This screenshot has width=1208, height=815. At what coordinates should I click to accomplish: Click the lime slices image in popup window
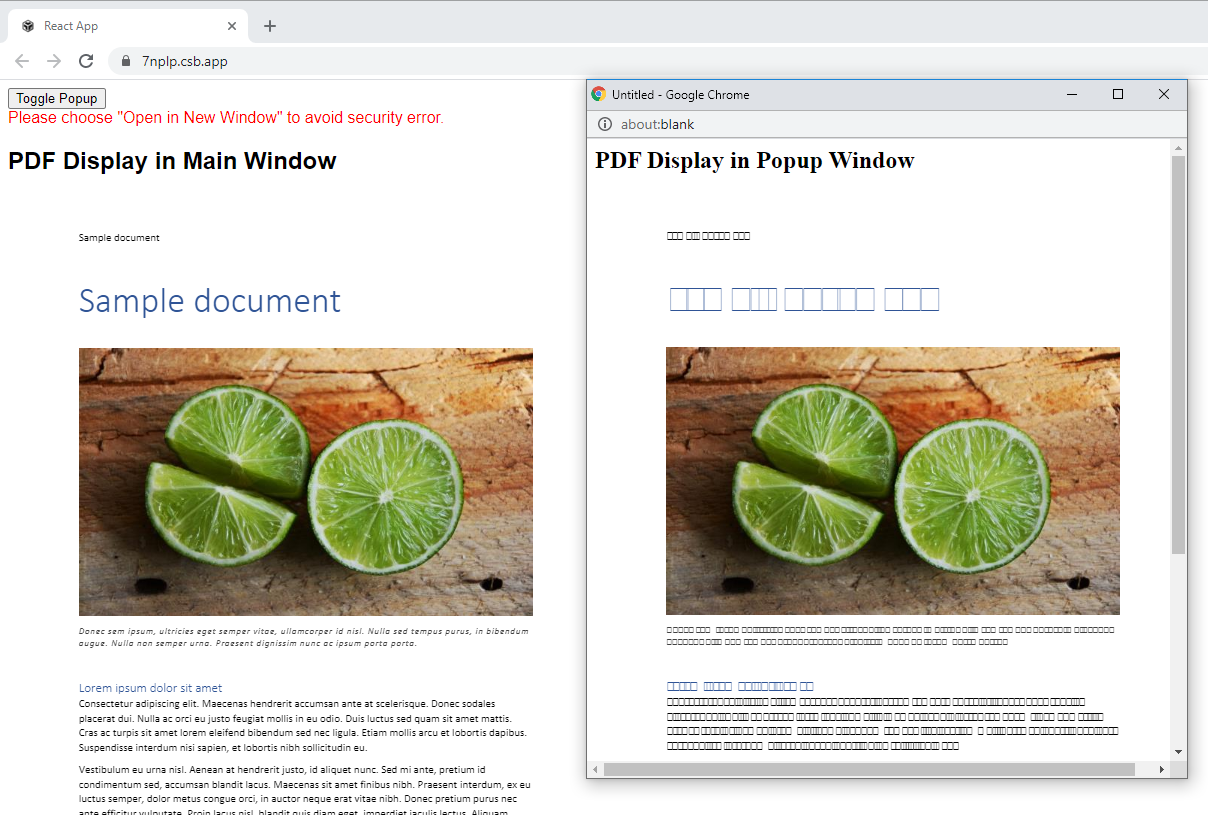click(892, 480)
